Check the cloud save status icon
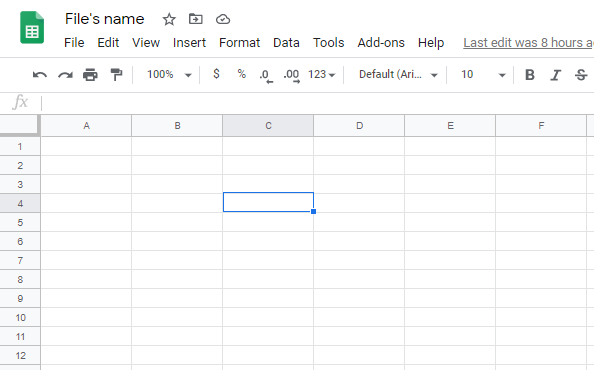This screenshot has width=594, height=370. click(223, 19)
